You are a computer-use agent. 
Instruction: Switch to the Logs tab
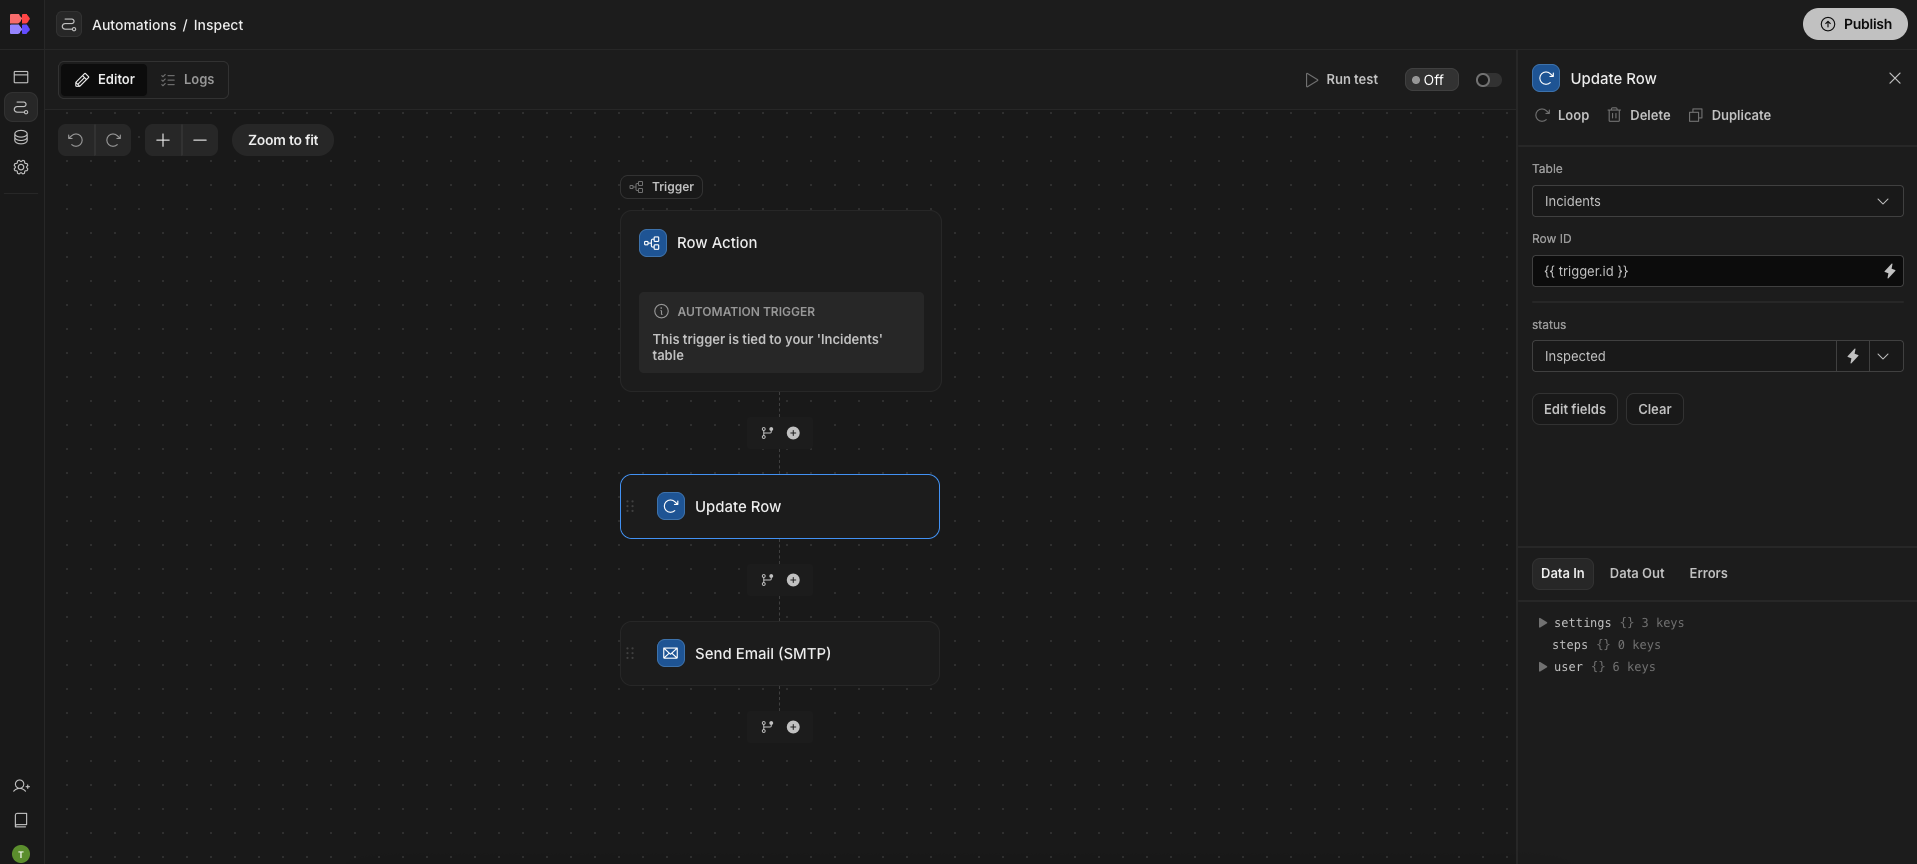(x=188, y=80)
